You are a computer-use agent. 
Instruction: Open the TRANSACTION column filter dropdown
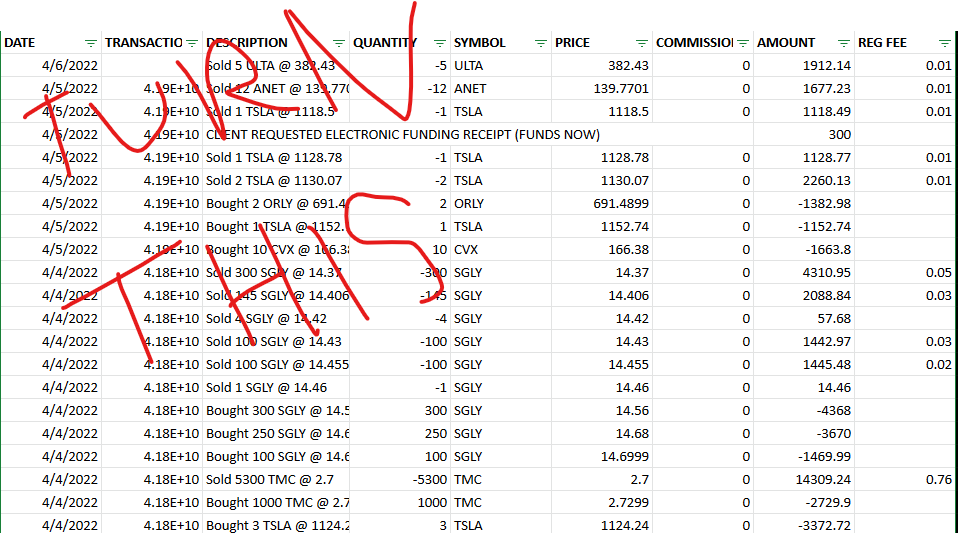pyautogui.click(x=192, y=43)
